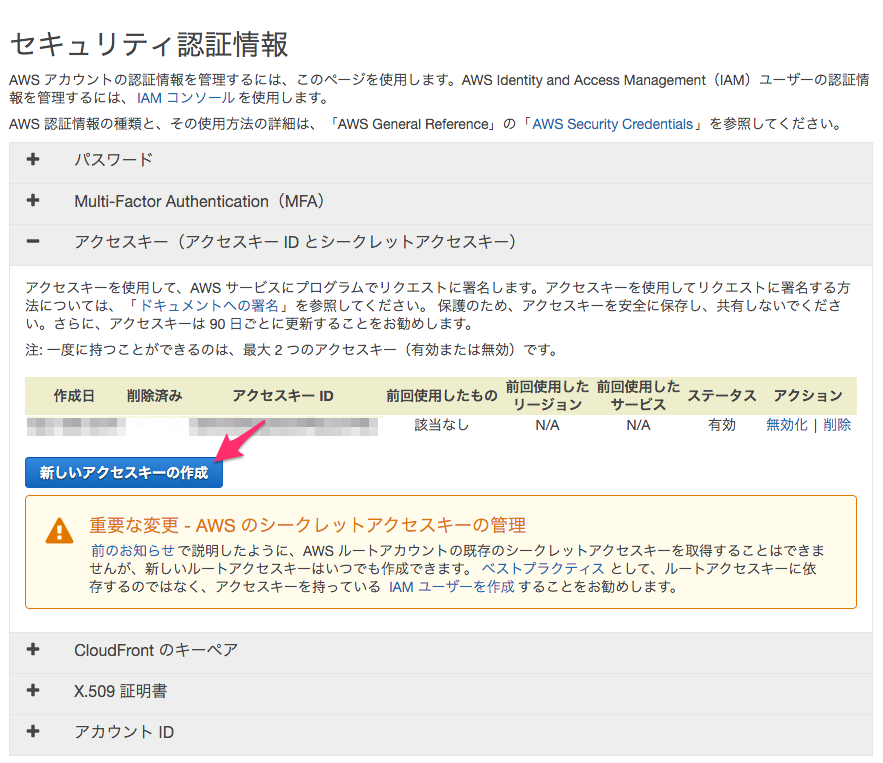Viewport: 883px width, 763px height.
Task: Click the plus icon beside X.509 証明書
Action: [33, 690]
